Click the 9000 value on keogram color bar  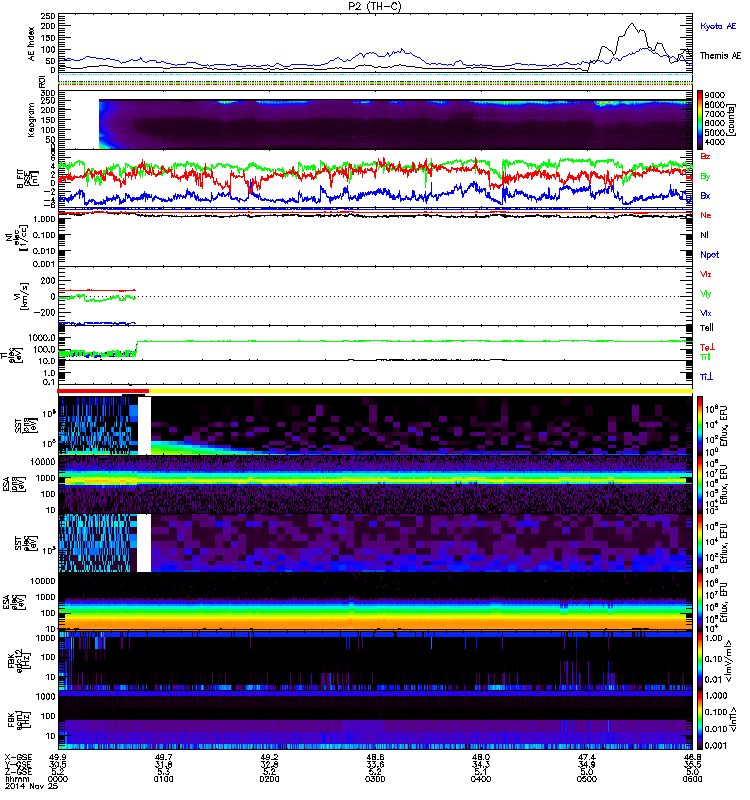pyautogui.click(x=714, y=95)
